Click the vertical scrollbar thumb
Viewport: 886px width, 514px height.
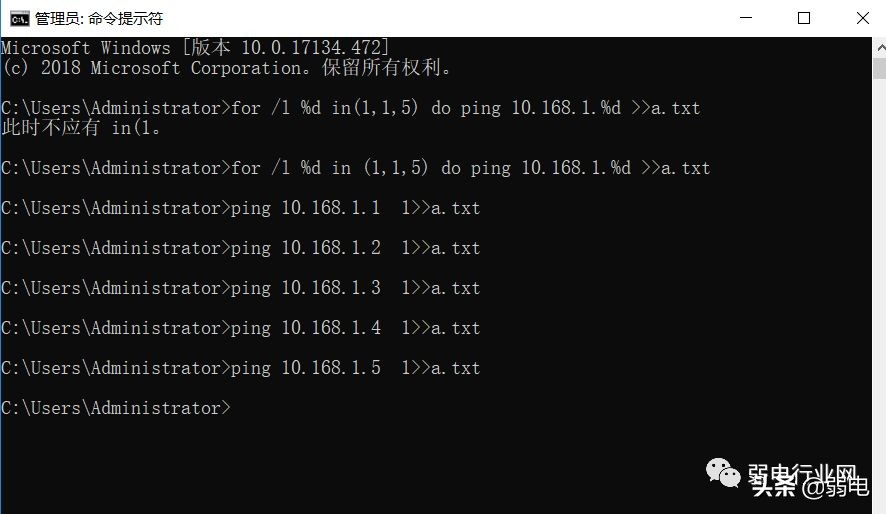[x=880, y=68]
